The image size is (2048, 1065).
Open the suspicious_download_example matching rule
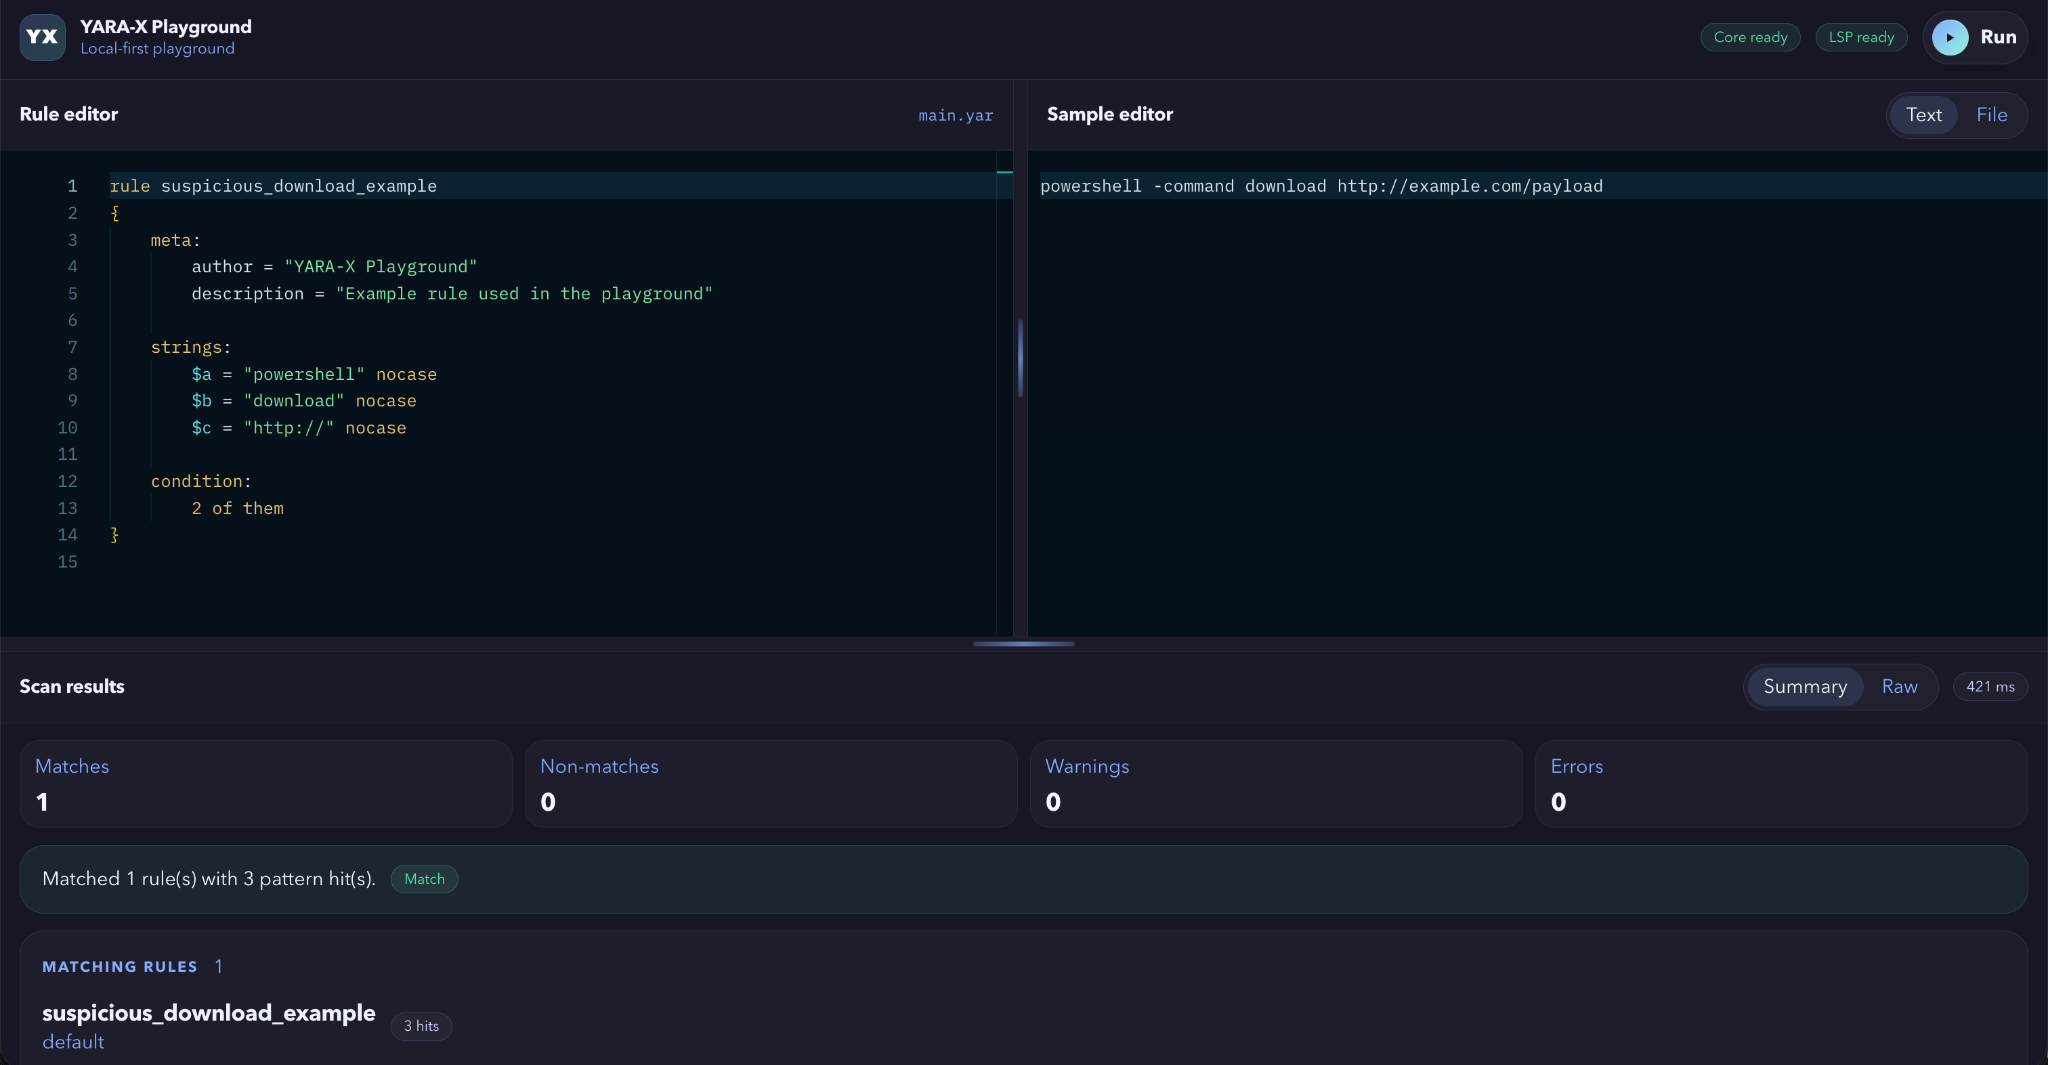coord(208,1013)
